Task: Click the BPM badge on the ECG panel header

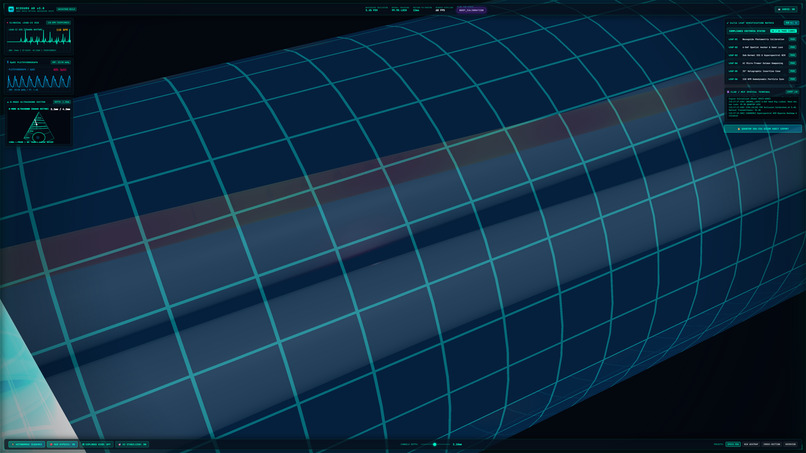Action: coord(58,23)
